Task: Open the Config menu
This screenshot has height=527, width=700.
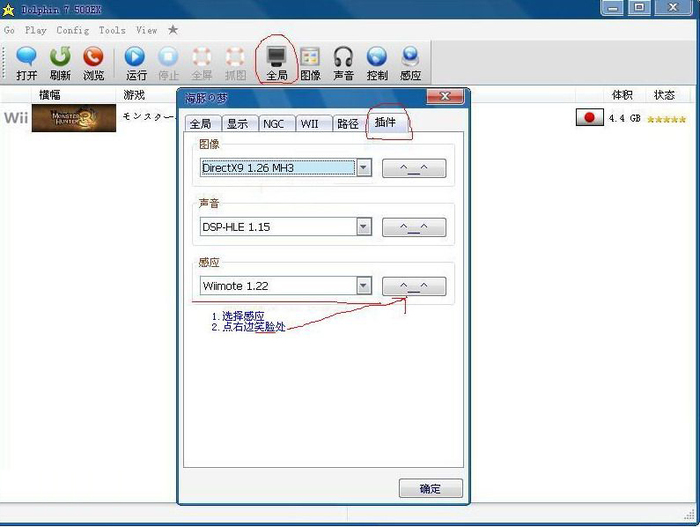Action: (72, 30)
